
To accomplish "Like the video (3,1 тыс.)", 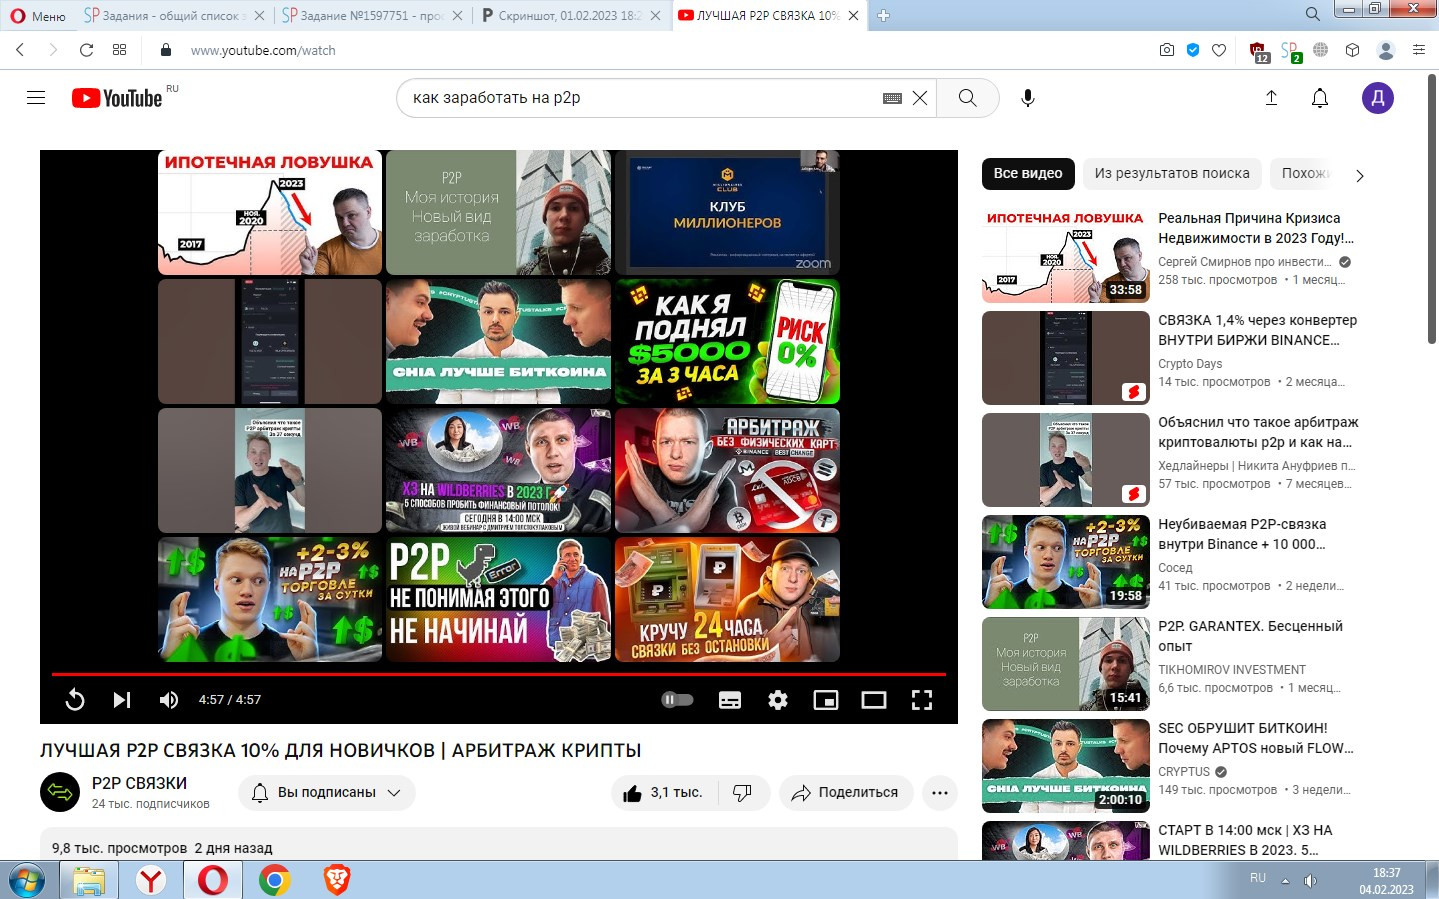I will coord(663,793).
